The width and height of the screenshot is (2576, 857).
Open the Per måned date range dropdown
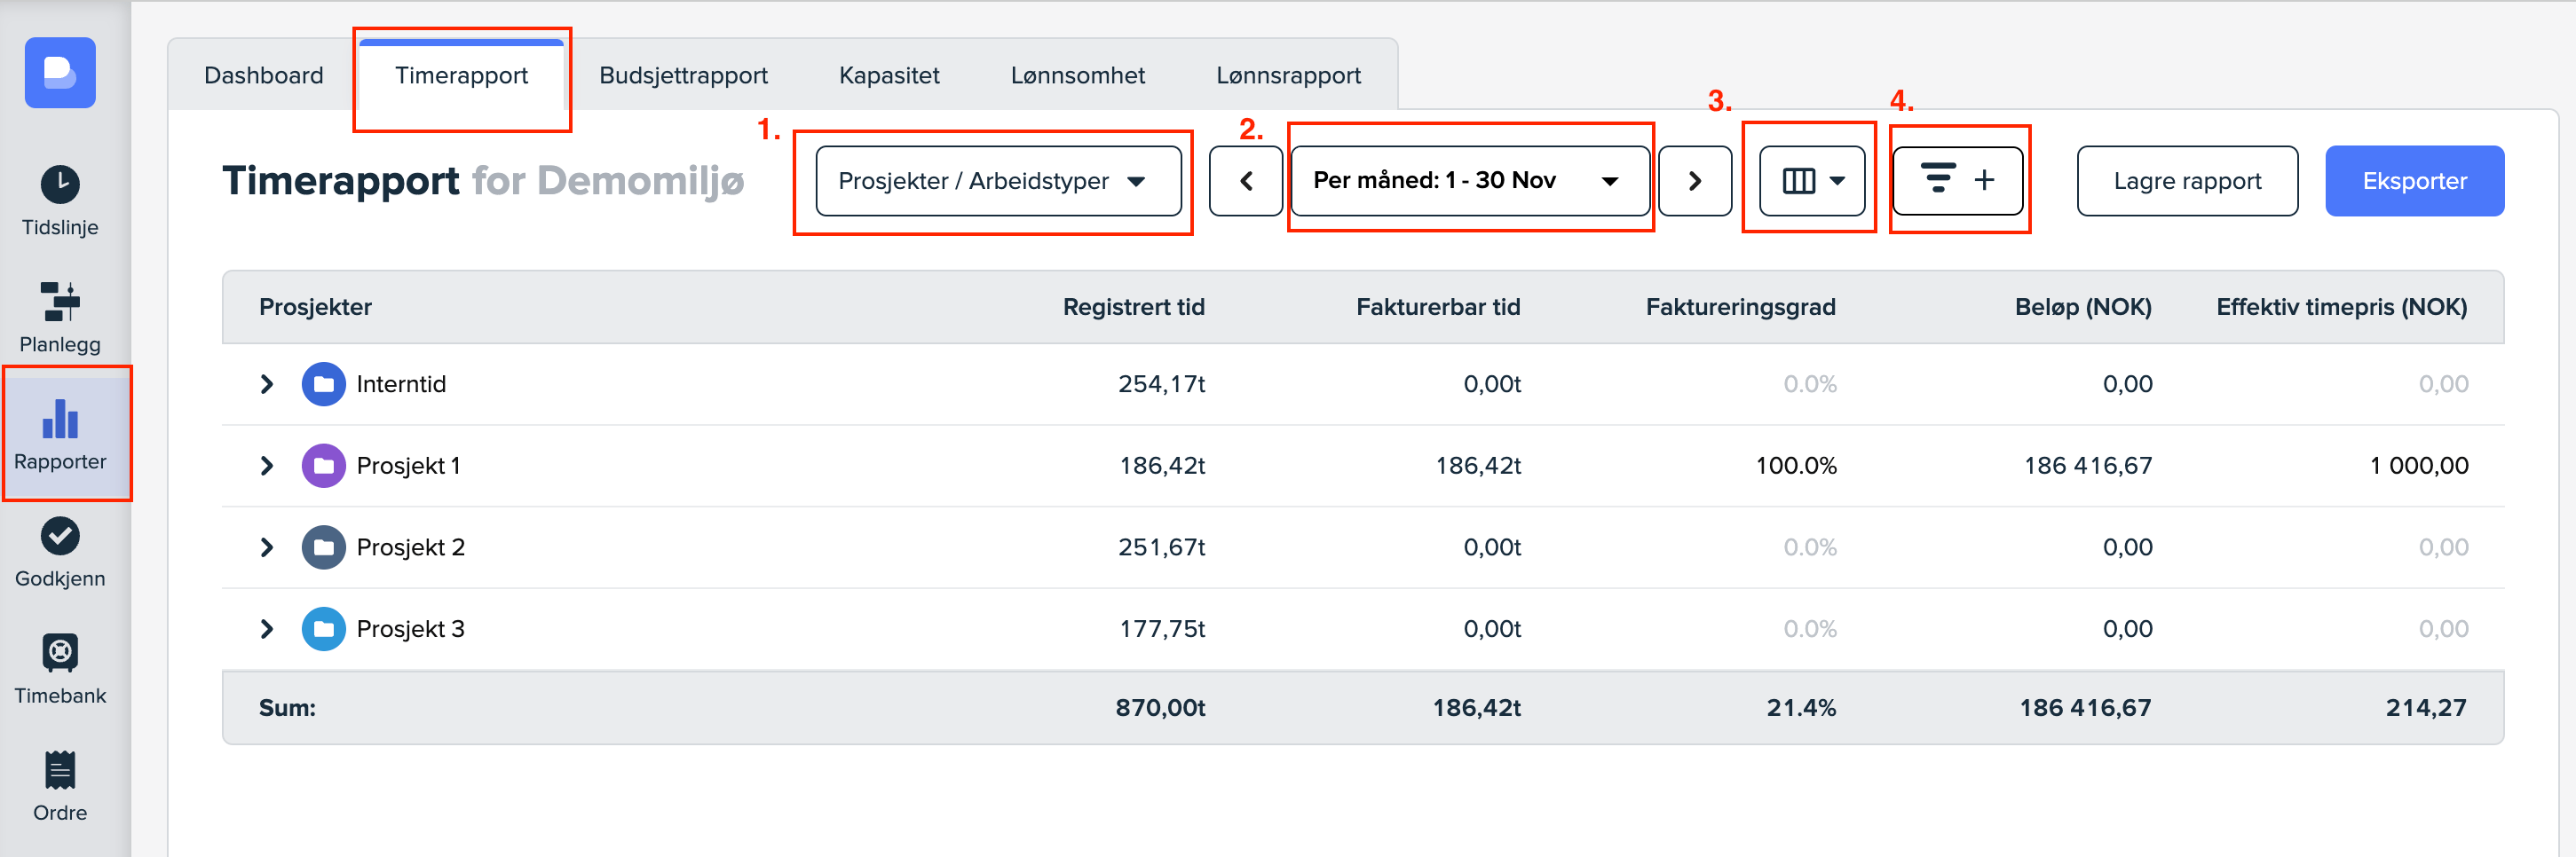(x=1469, y=181)
